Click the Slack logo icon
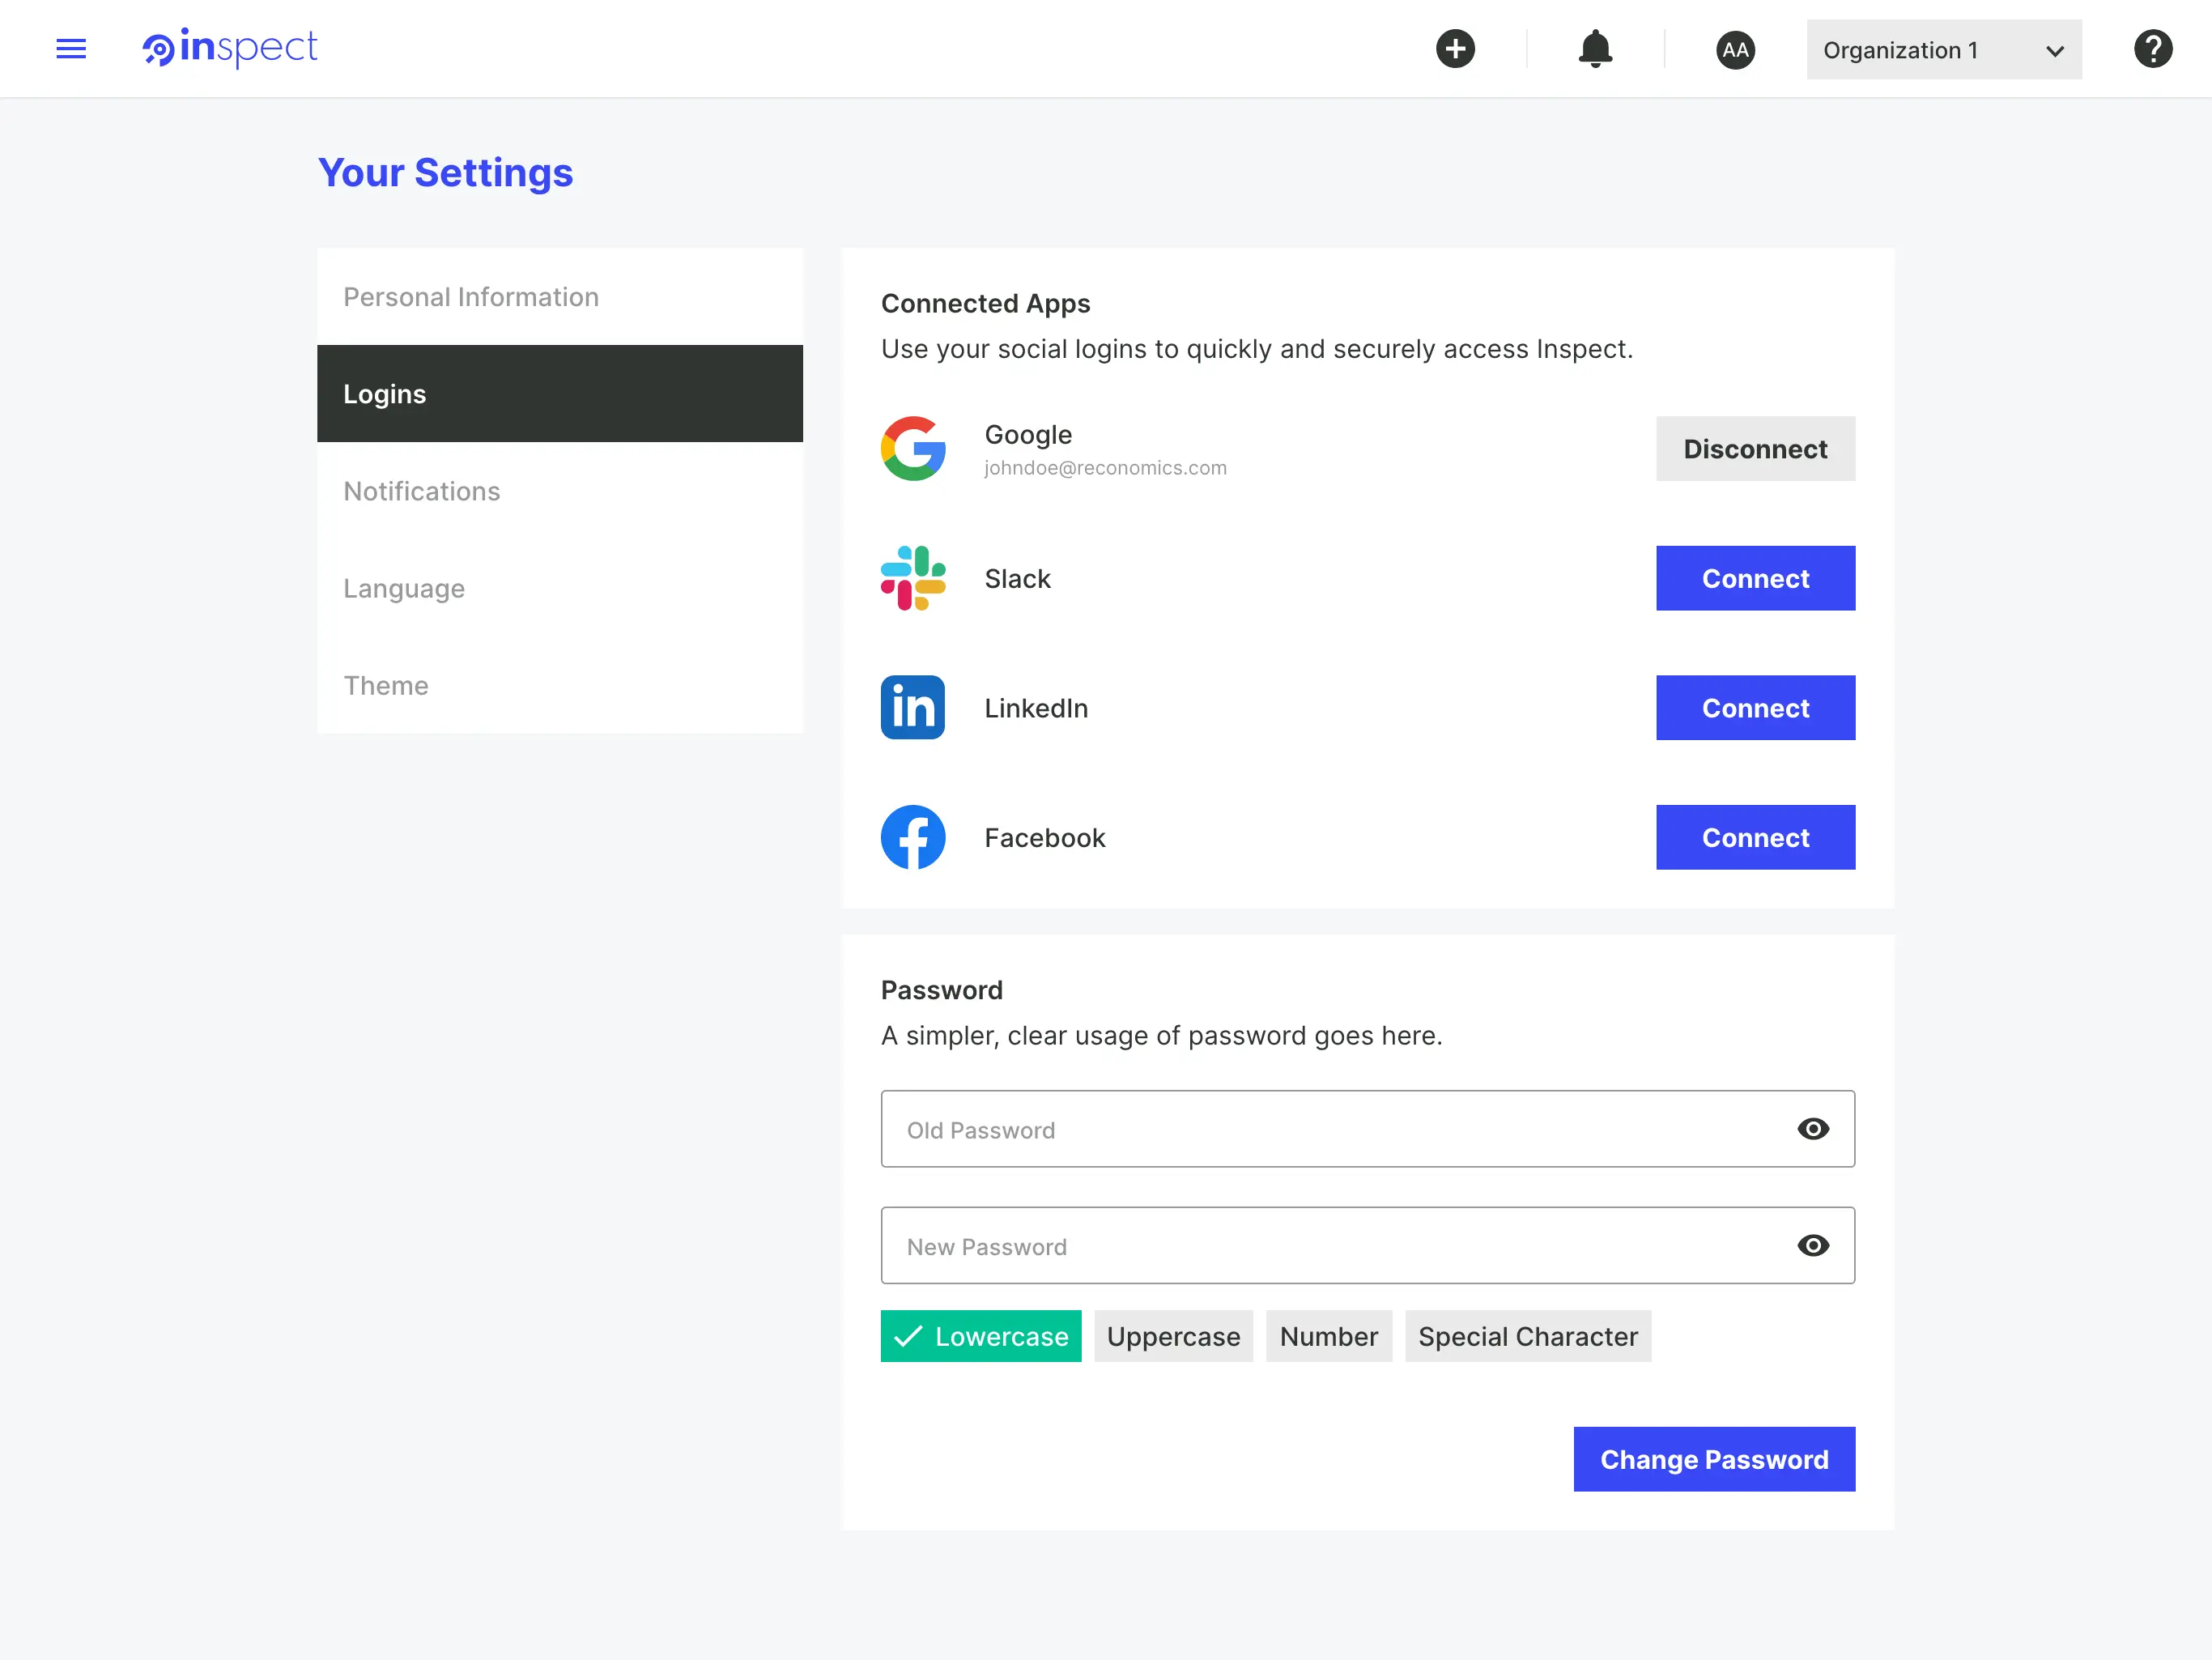This screenshot has height=1660, width=2212. (913, 578)
